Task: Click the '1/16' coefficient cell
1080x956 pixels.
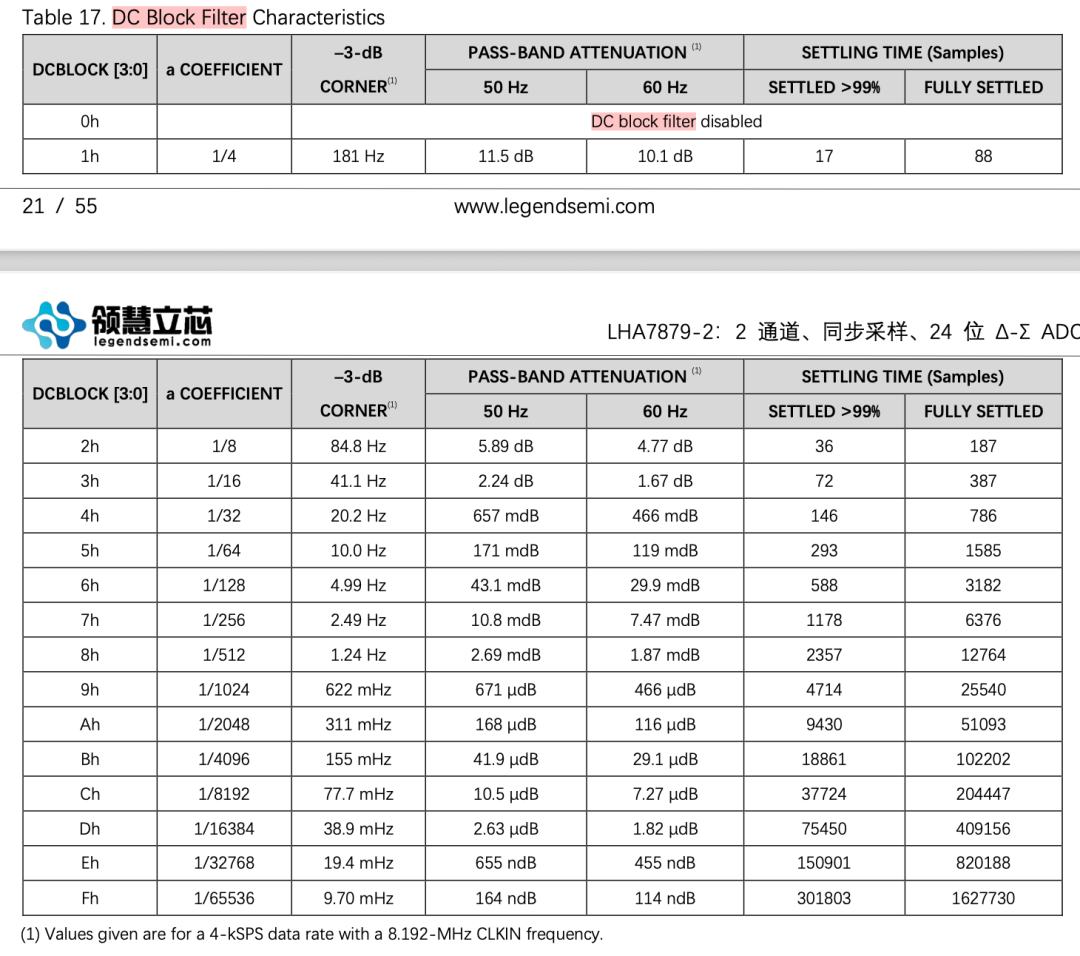Action: (224, 481)
